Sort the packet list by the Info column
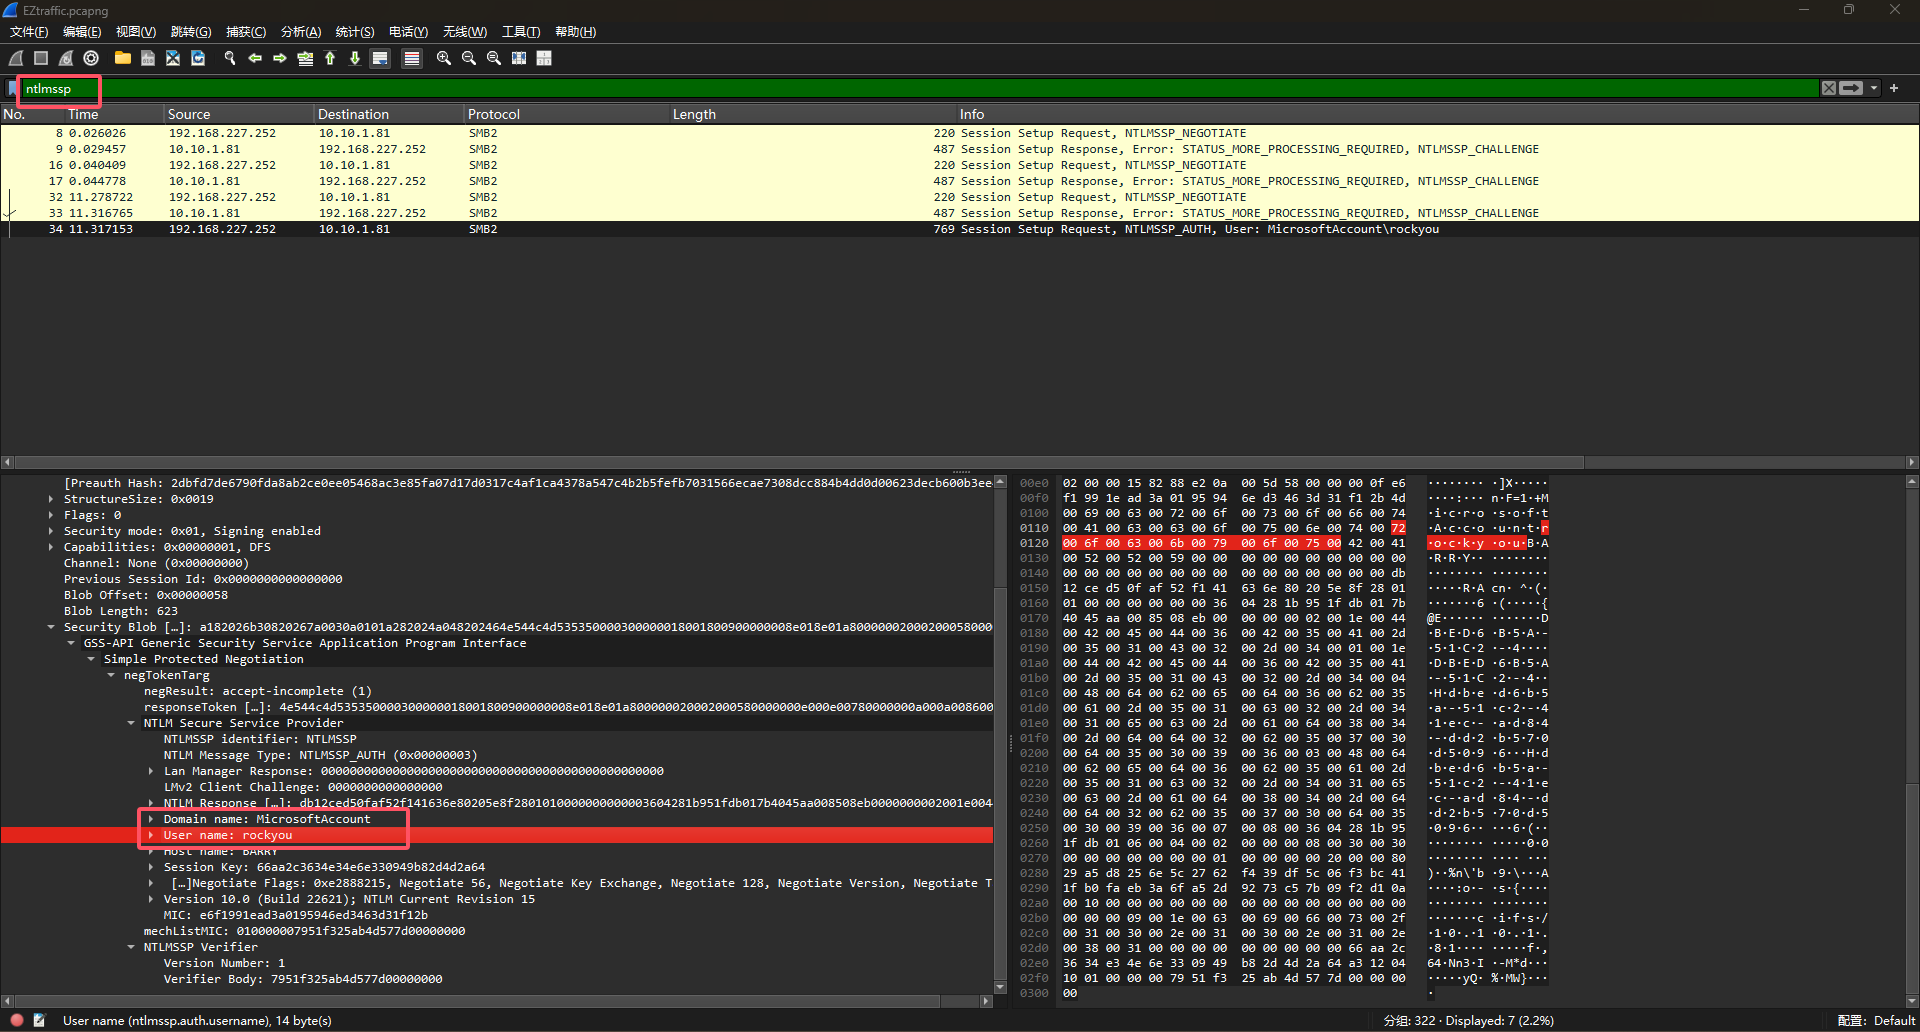The width and height of the screenshot is (1920, 1032). click(1438, 114)
